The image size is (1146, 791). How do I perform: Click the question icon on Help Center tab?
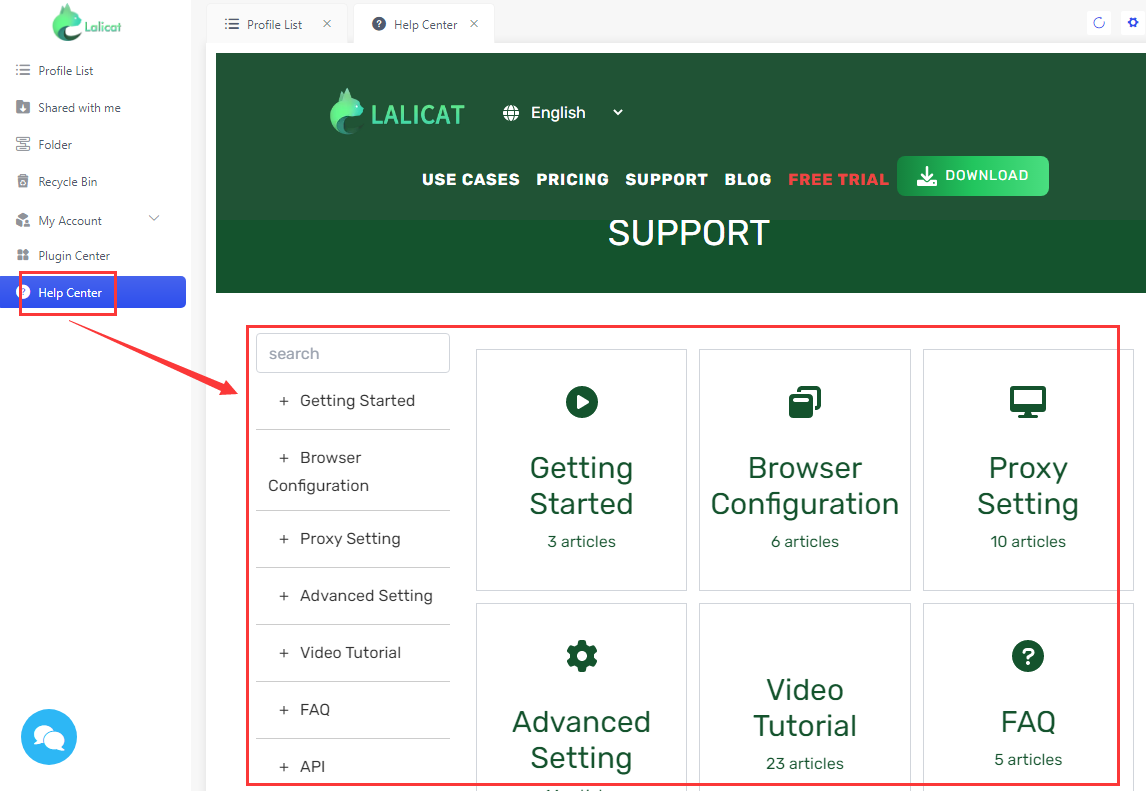379,24
